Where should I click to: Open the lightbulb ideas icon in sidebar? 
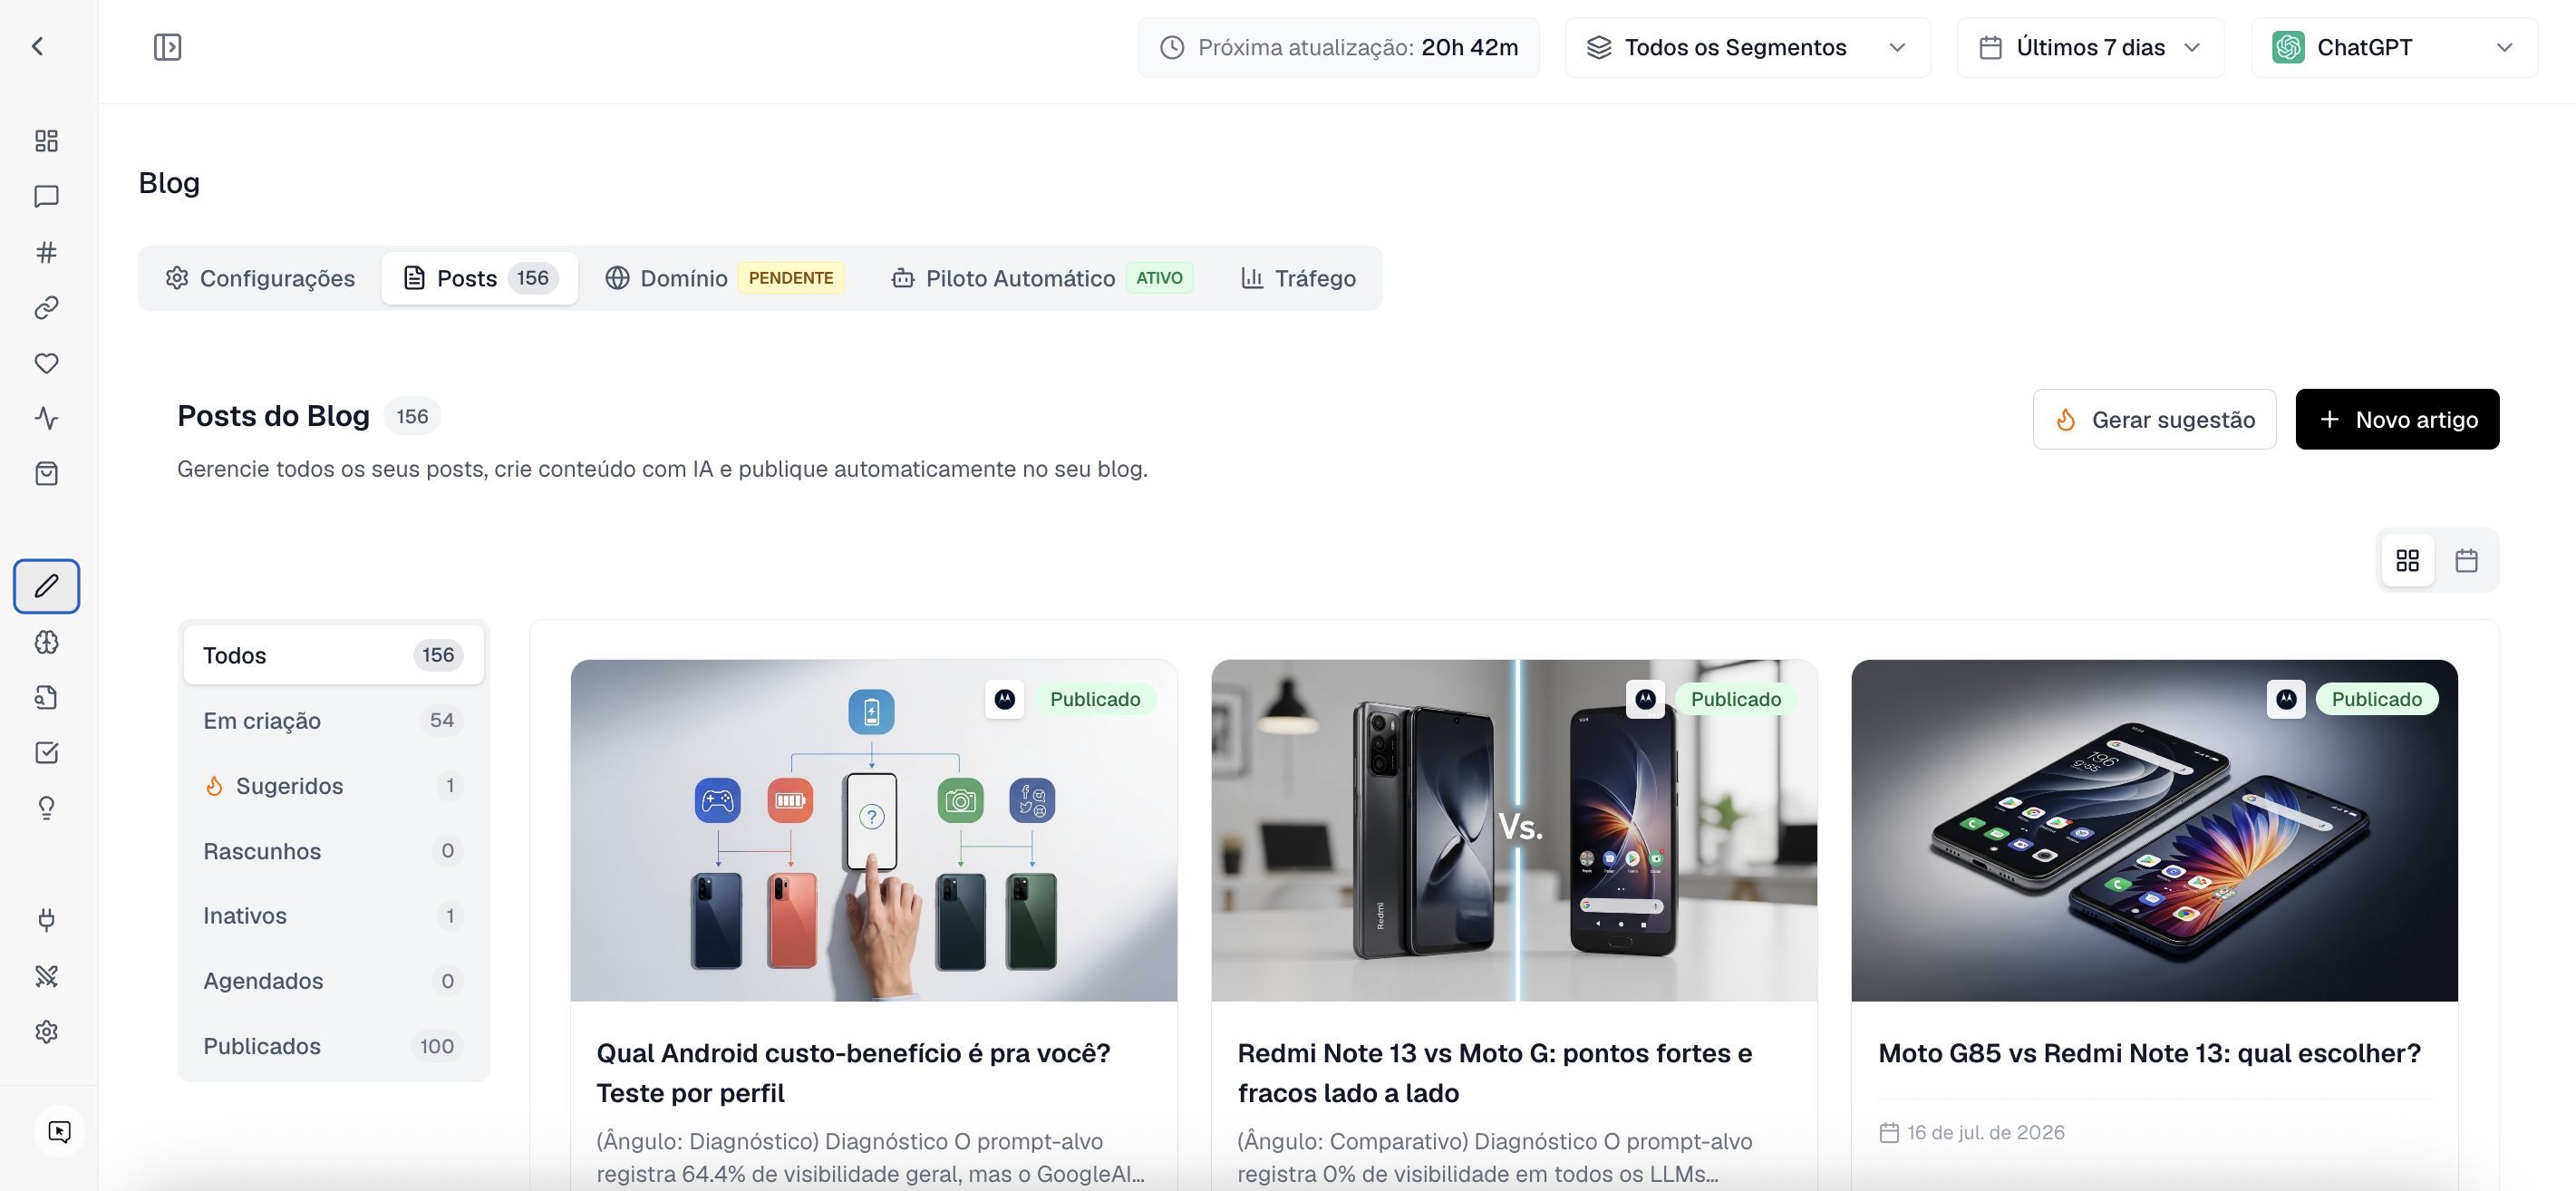coord(46,808)
